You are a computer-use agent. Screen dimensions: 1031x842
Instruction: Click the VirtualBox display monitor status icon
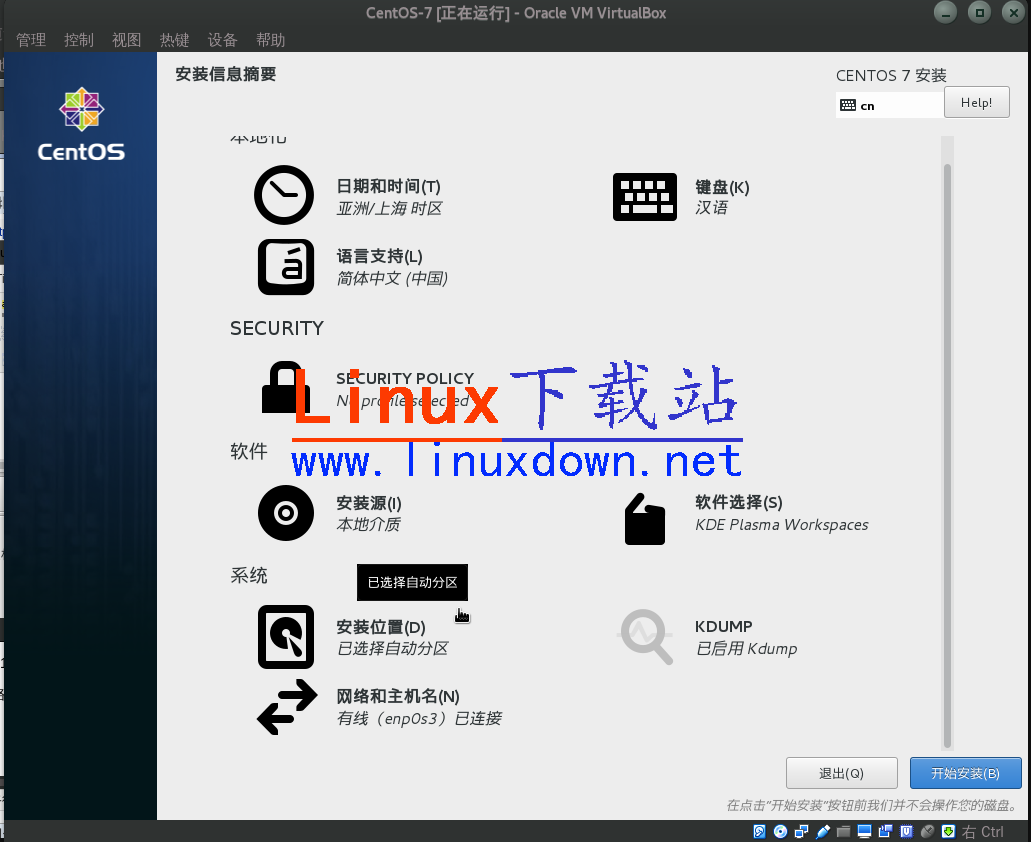(x=865, y=831)
